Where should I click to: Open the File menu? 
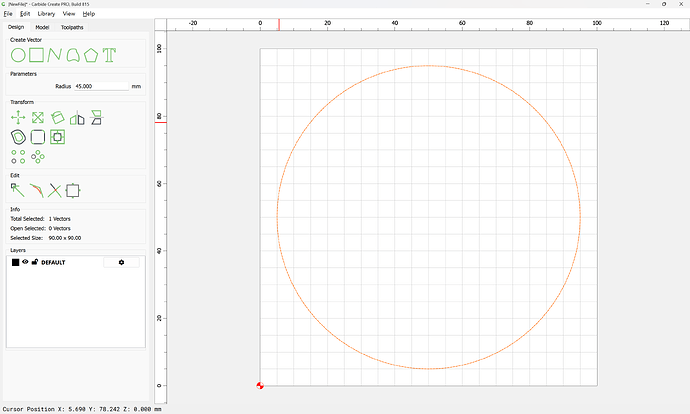(x=8, y=14)
